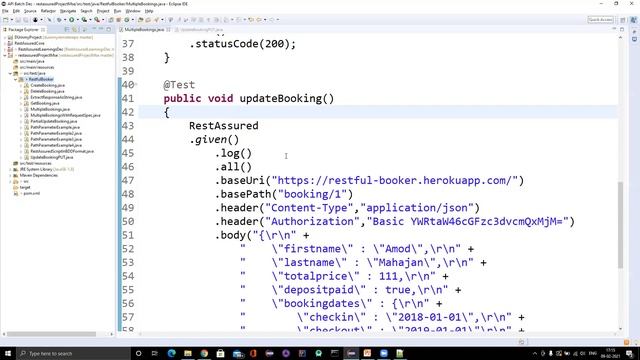Open the Navigate menu

pos(68,11)
